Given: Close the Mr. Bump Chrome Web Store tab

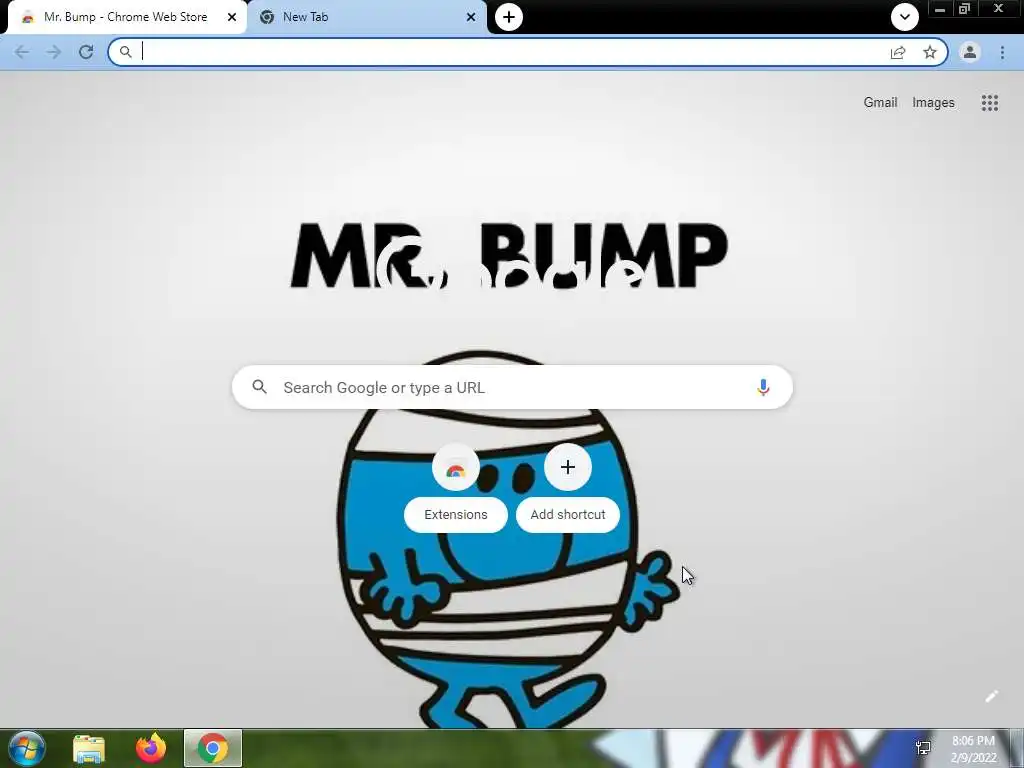Looking at the screenshot, I should pos(232,17).
